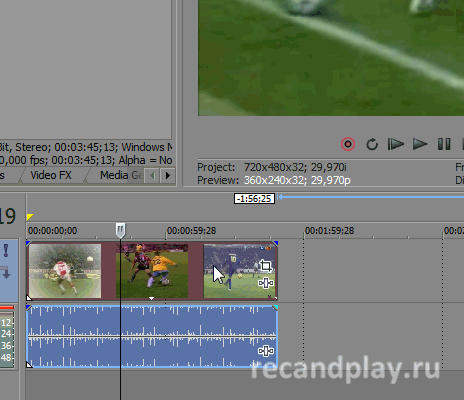Click the track's down-arrow compositing icon
This screenshot has width=464, height=400.
coord(6,272)
